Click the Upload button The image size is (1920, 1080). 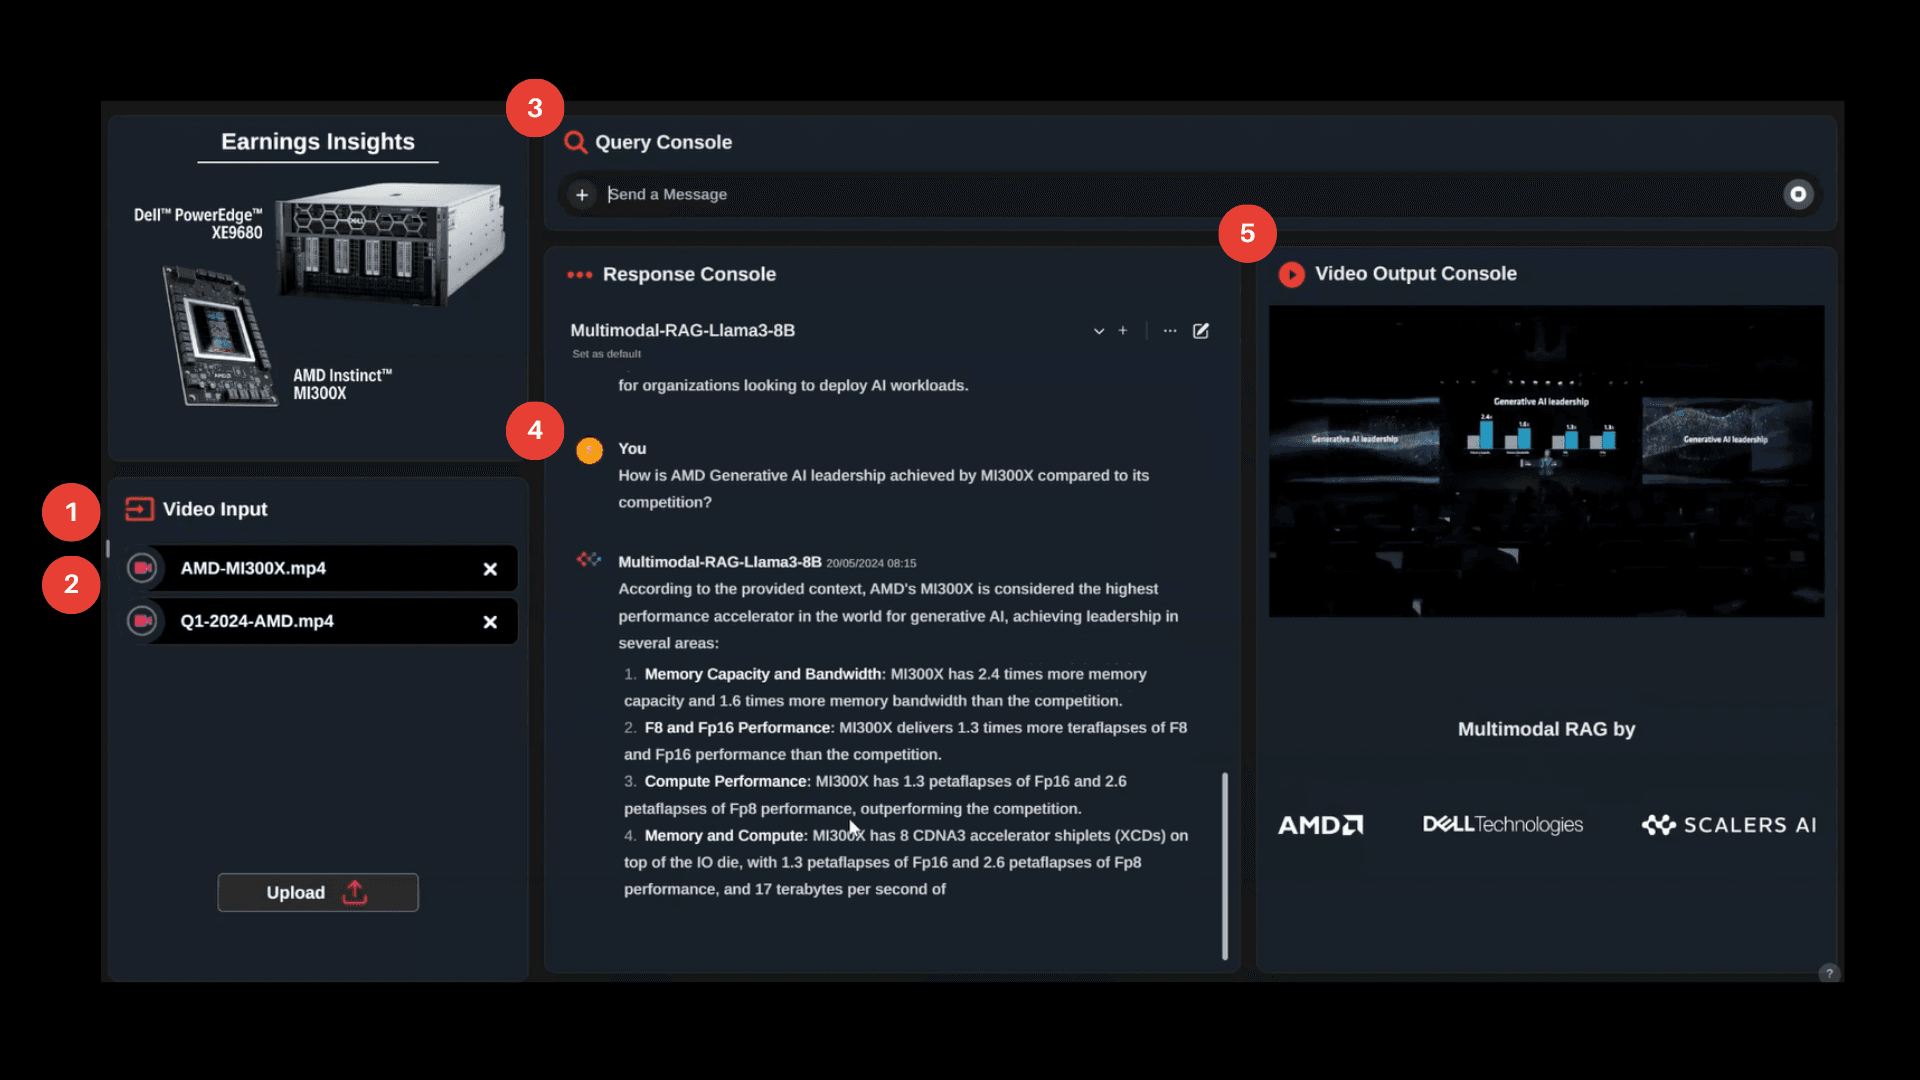click(x=318, y=892)
